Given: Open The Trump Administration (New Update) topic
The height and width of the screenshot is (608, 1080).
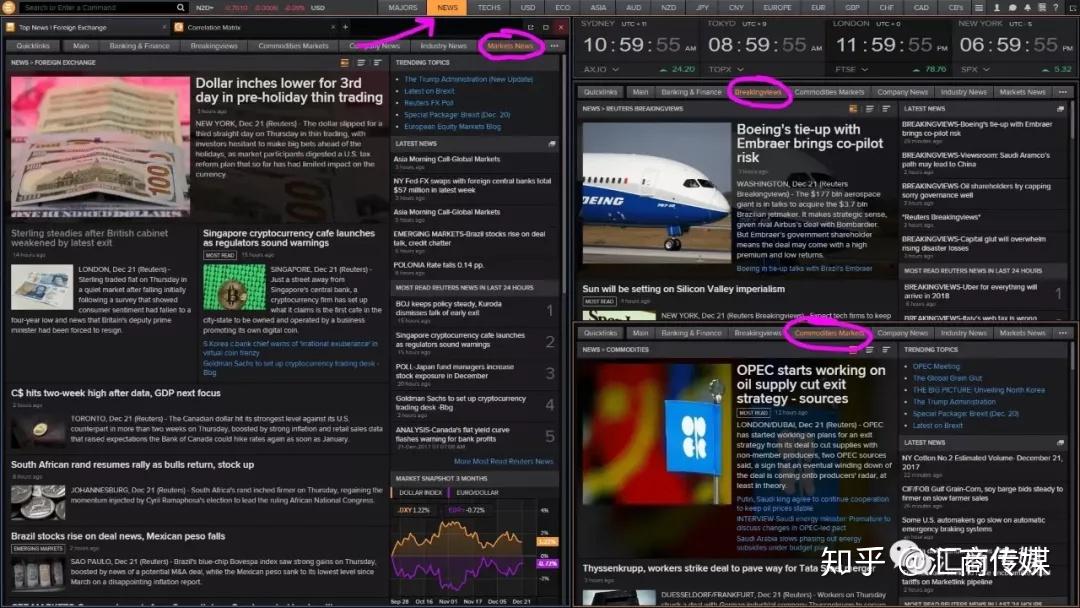Looking at the screenshot, I should (x=468, y=79).
